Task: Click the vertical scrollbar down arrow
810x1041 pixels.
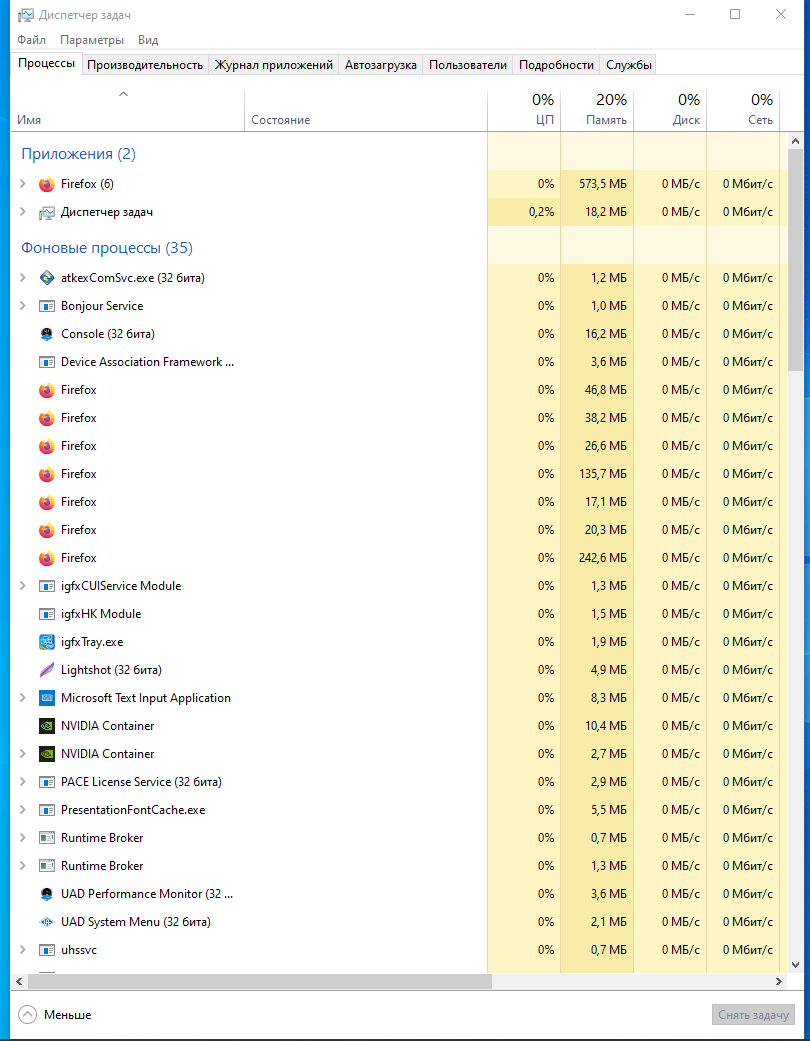Action: tap(795, 965)
